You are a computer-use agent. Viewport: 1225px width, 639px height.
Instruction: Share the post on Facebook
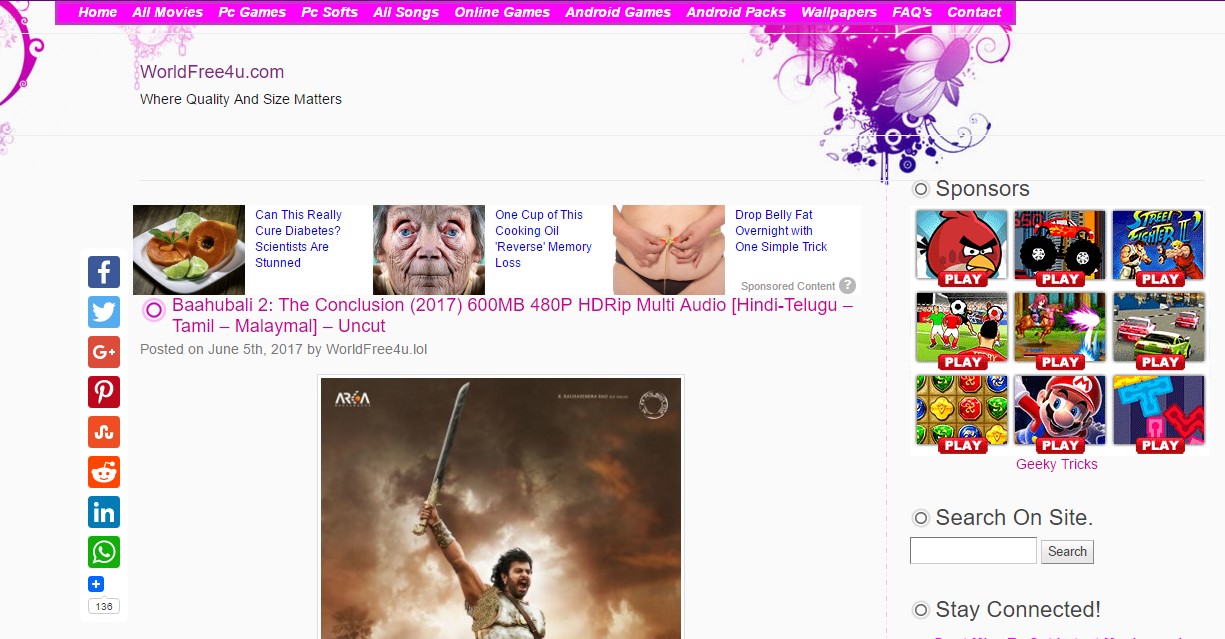tap(104, 272)
